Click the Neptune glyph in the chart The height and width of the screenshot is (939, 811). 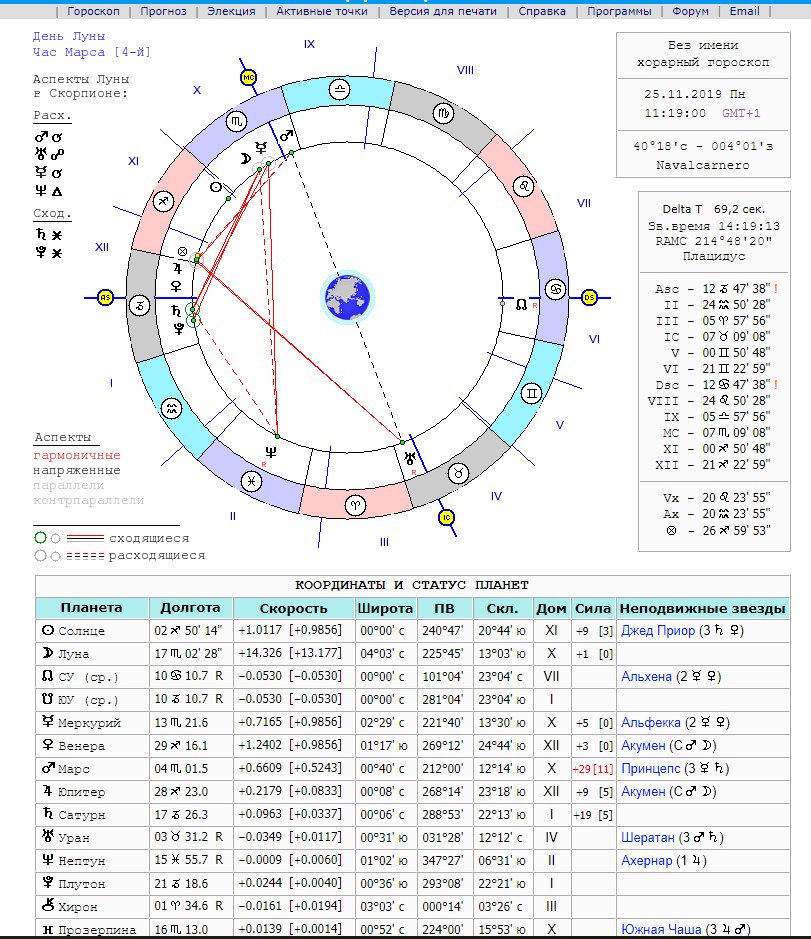tap(270, 452)
